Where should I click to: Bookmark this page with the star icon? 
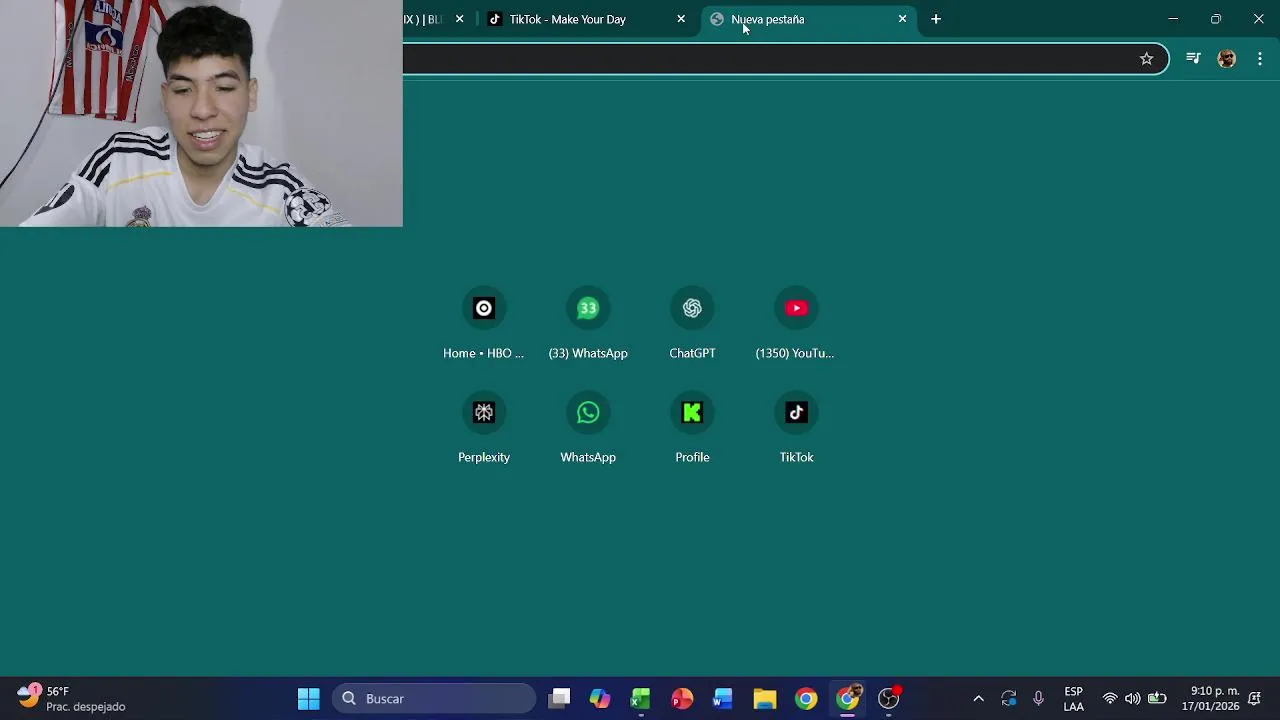pyautogui.click(x=1147, y=59)
